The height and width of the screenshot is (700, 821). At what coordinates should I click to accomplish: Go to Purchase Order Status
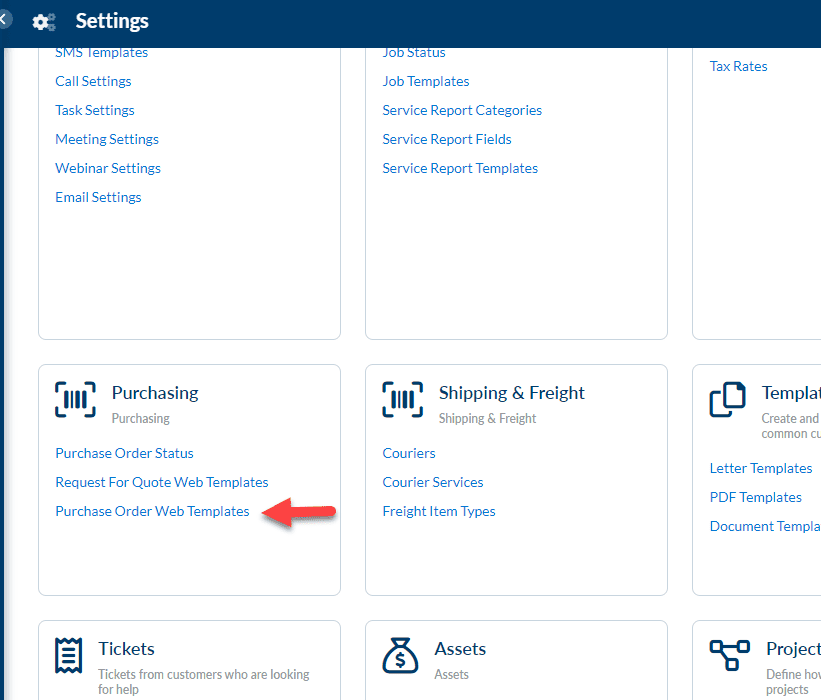pyautogui.click(x=125, y=453)
